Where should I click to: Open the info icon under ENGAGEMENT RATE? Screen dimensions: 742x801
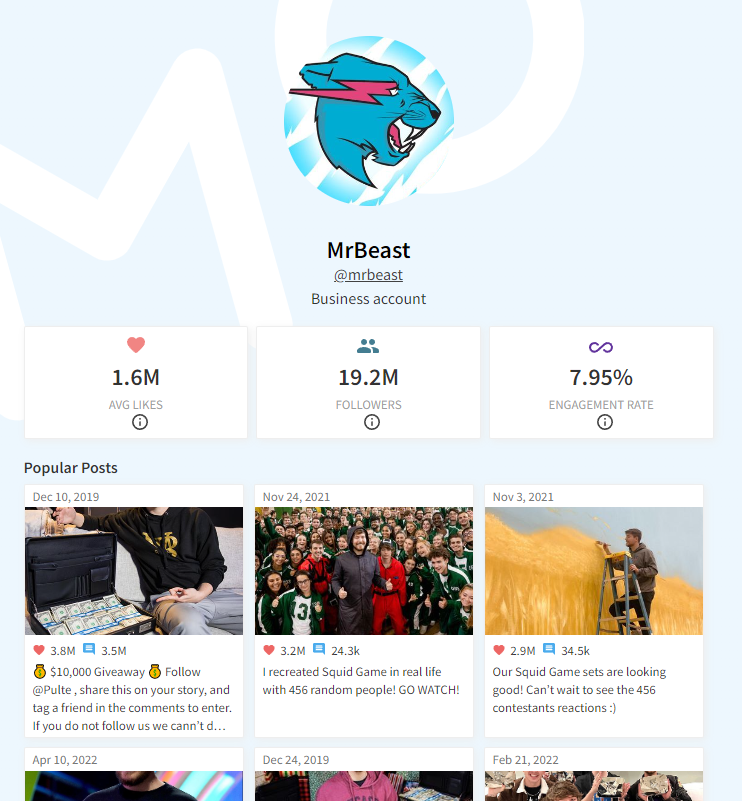pyautogui.click(x=605, y=422)
